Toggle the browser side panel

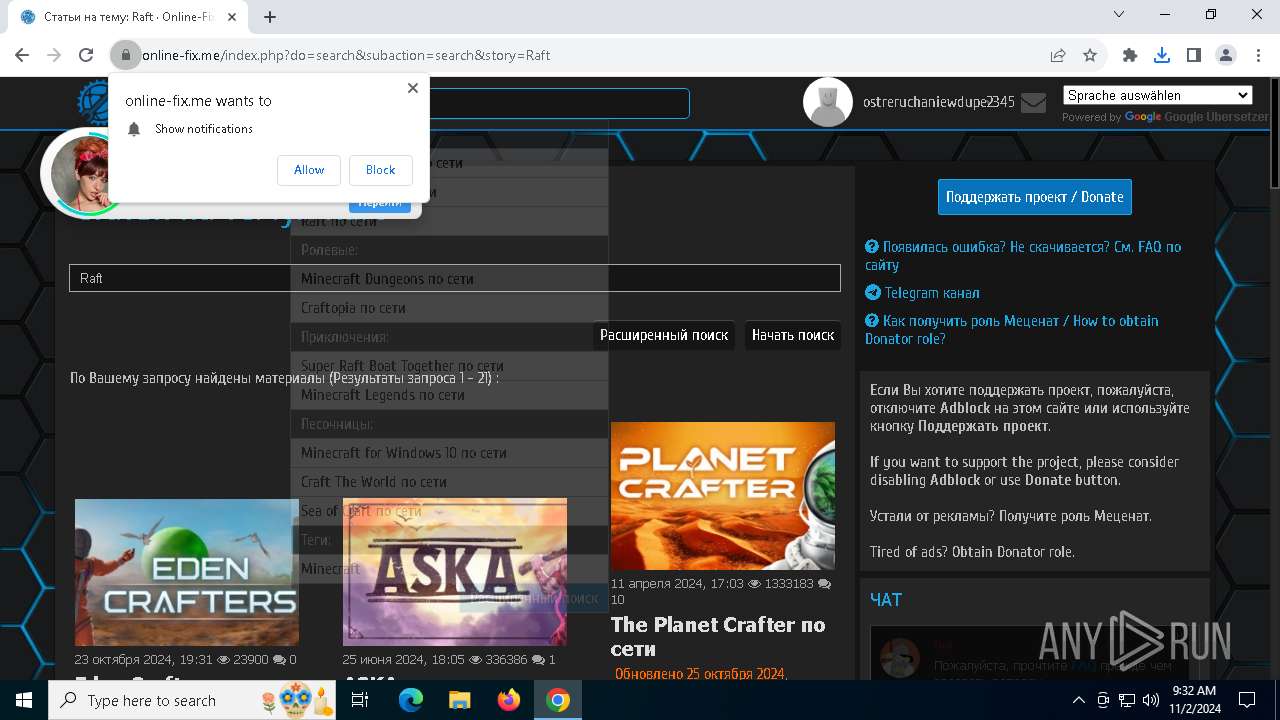pos(1194,56)
